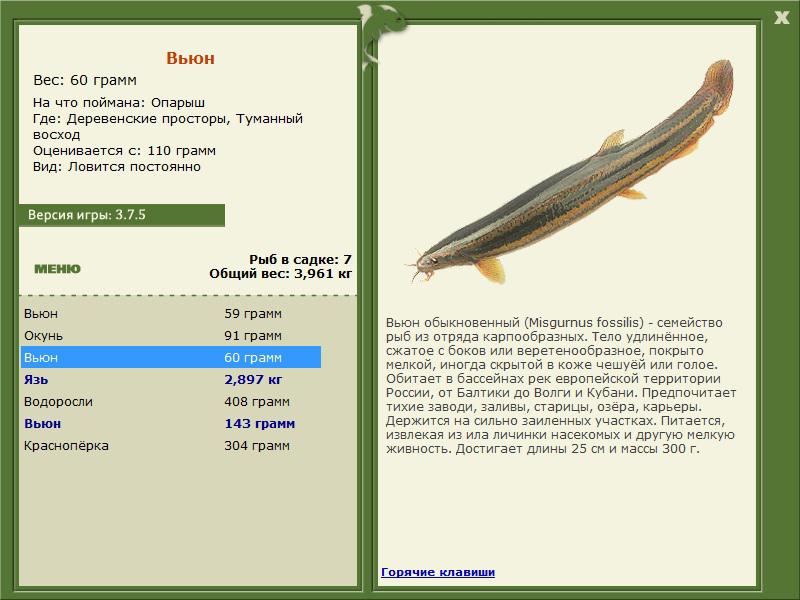Open the МЕНЮ button
800x600 pixels.
(x=57, y=269)
